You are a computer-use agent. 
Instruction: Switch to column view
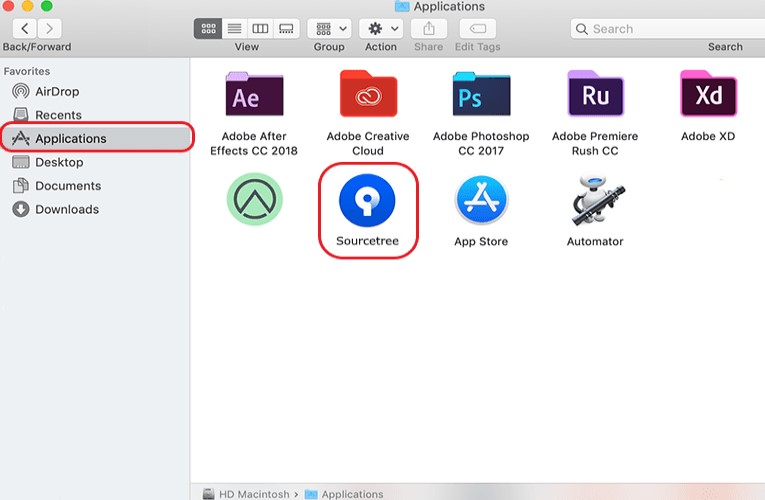[261, 29]
